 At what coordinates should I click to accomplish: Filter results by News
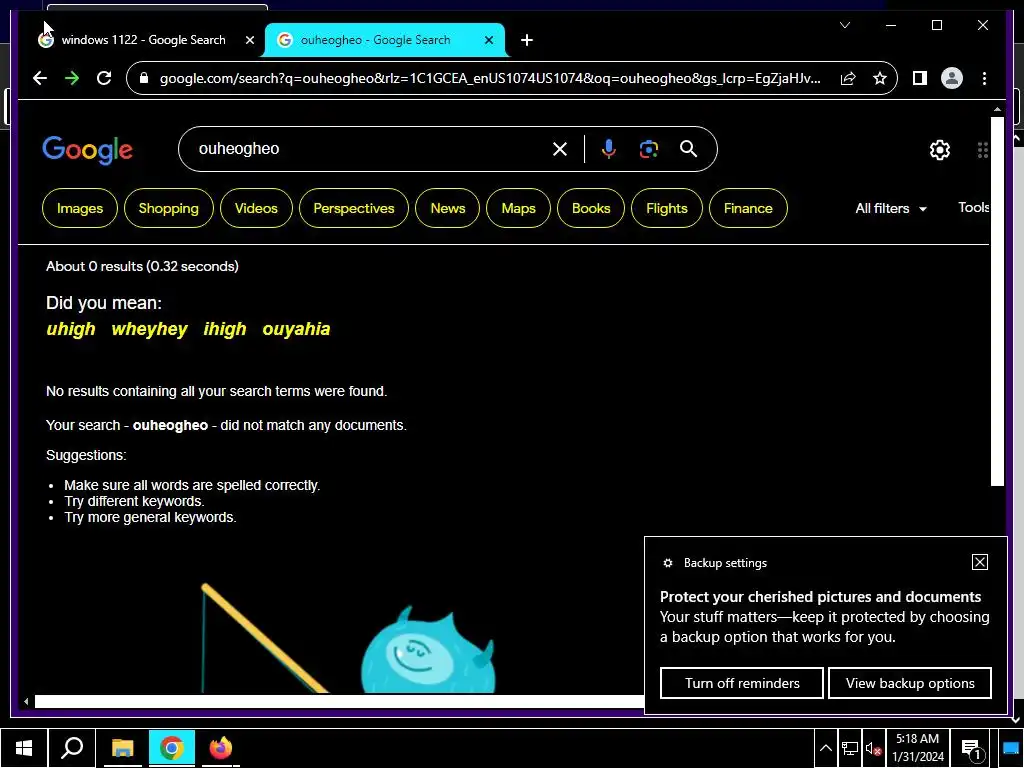447,208
